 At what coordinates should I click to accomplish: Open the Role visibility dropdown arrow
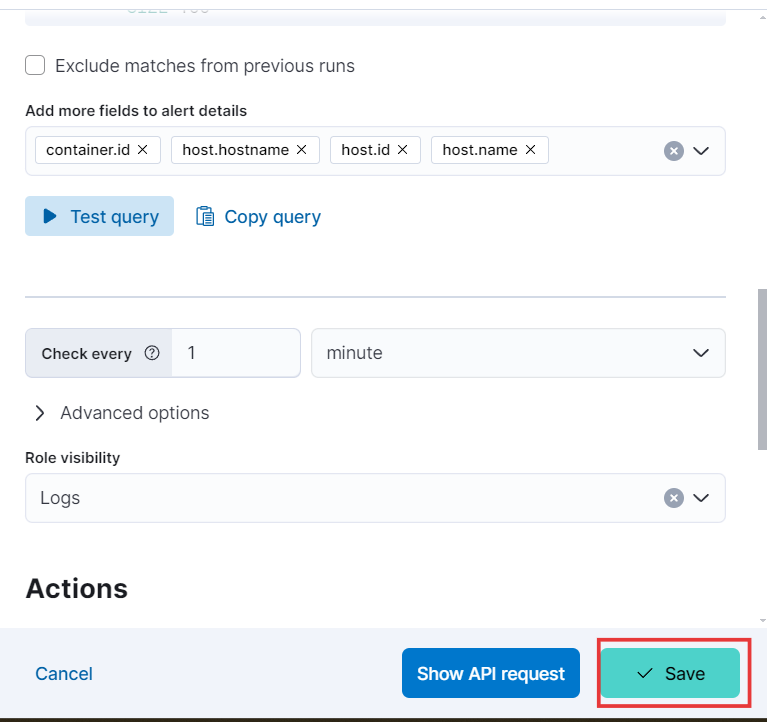[x=701, y=498]
